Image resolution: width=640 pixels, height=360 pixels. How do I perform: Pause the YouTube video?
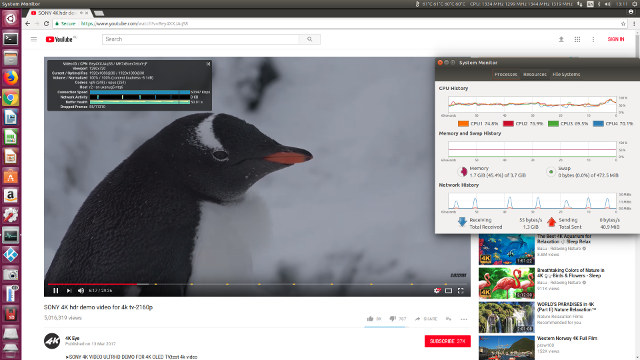pos(56,291)
